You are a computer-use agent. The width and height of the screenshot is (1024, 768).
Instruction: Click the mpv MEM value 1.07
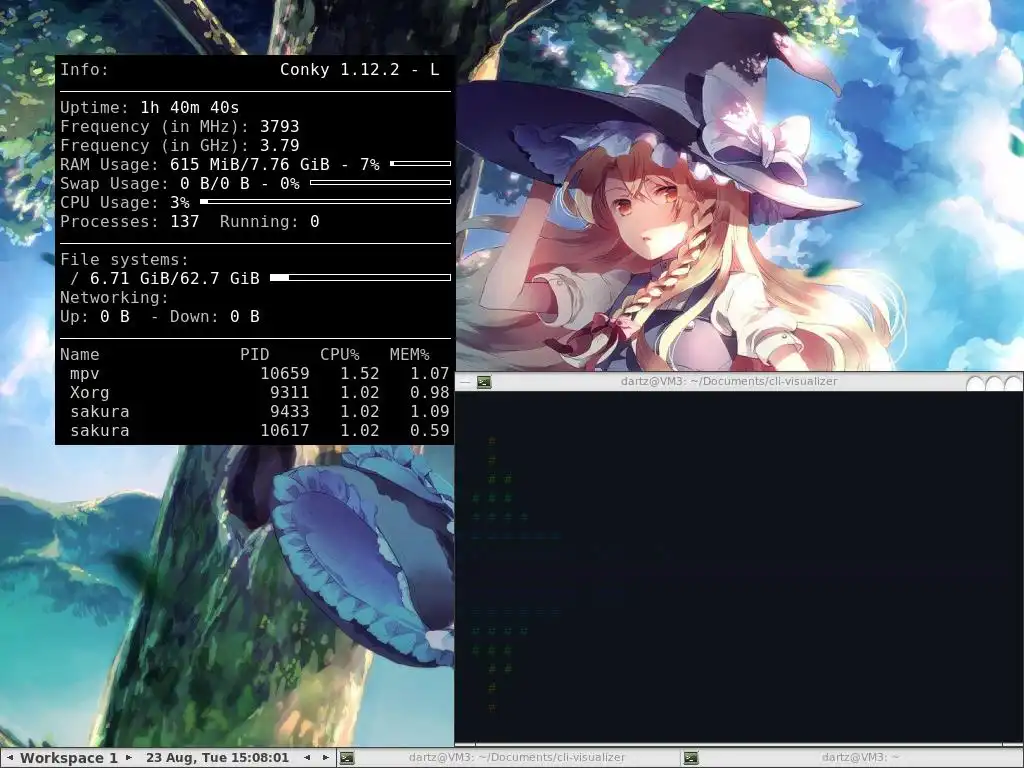pos(430,374)
